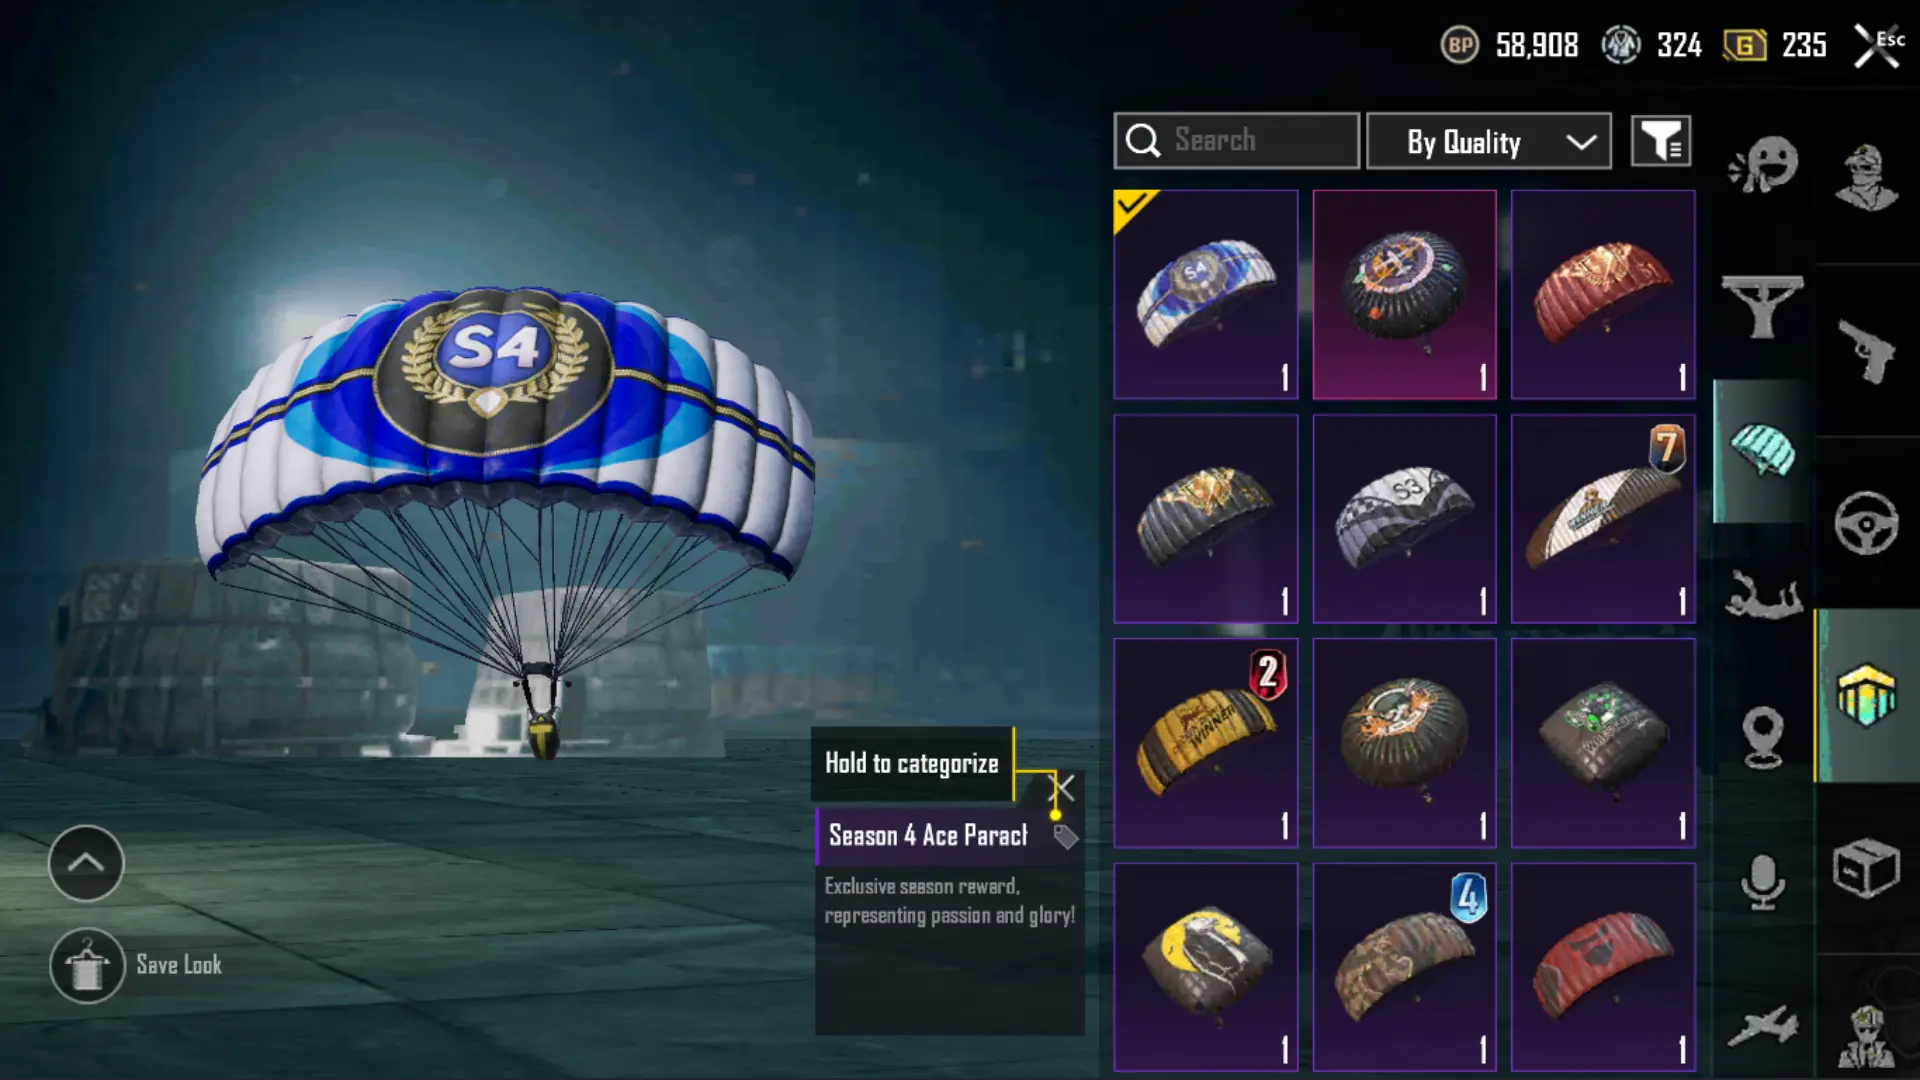The width and height of the screenshot is (1920, 1080).
Task: Open the soldier character category tab
Action: click(x=1866, y=177)
